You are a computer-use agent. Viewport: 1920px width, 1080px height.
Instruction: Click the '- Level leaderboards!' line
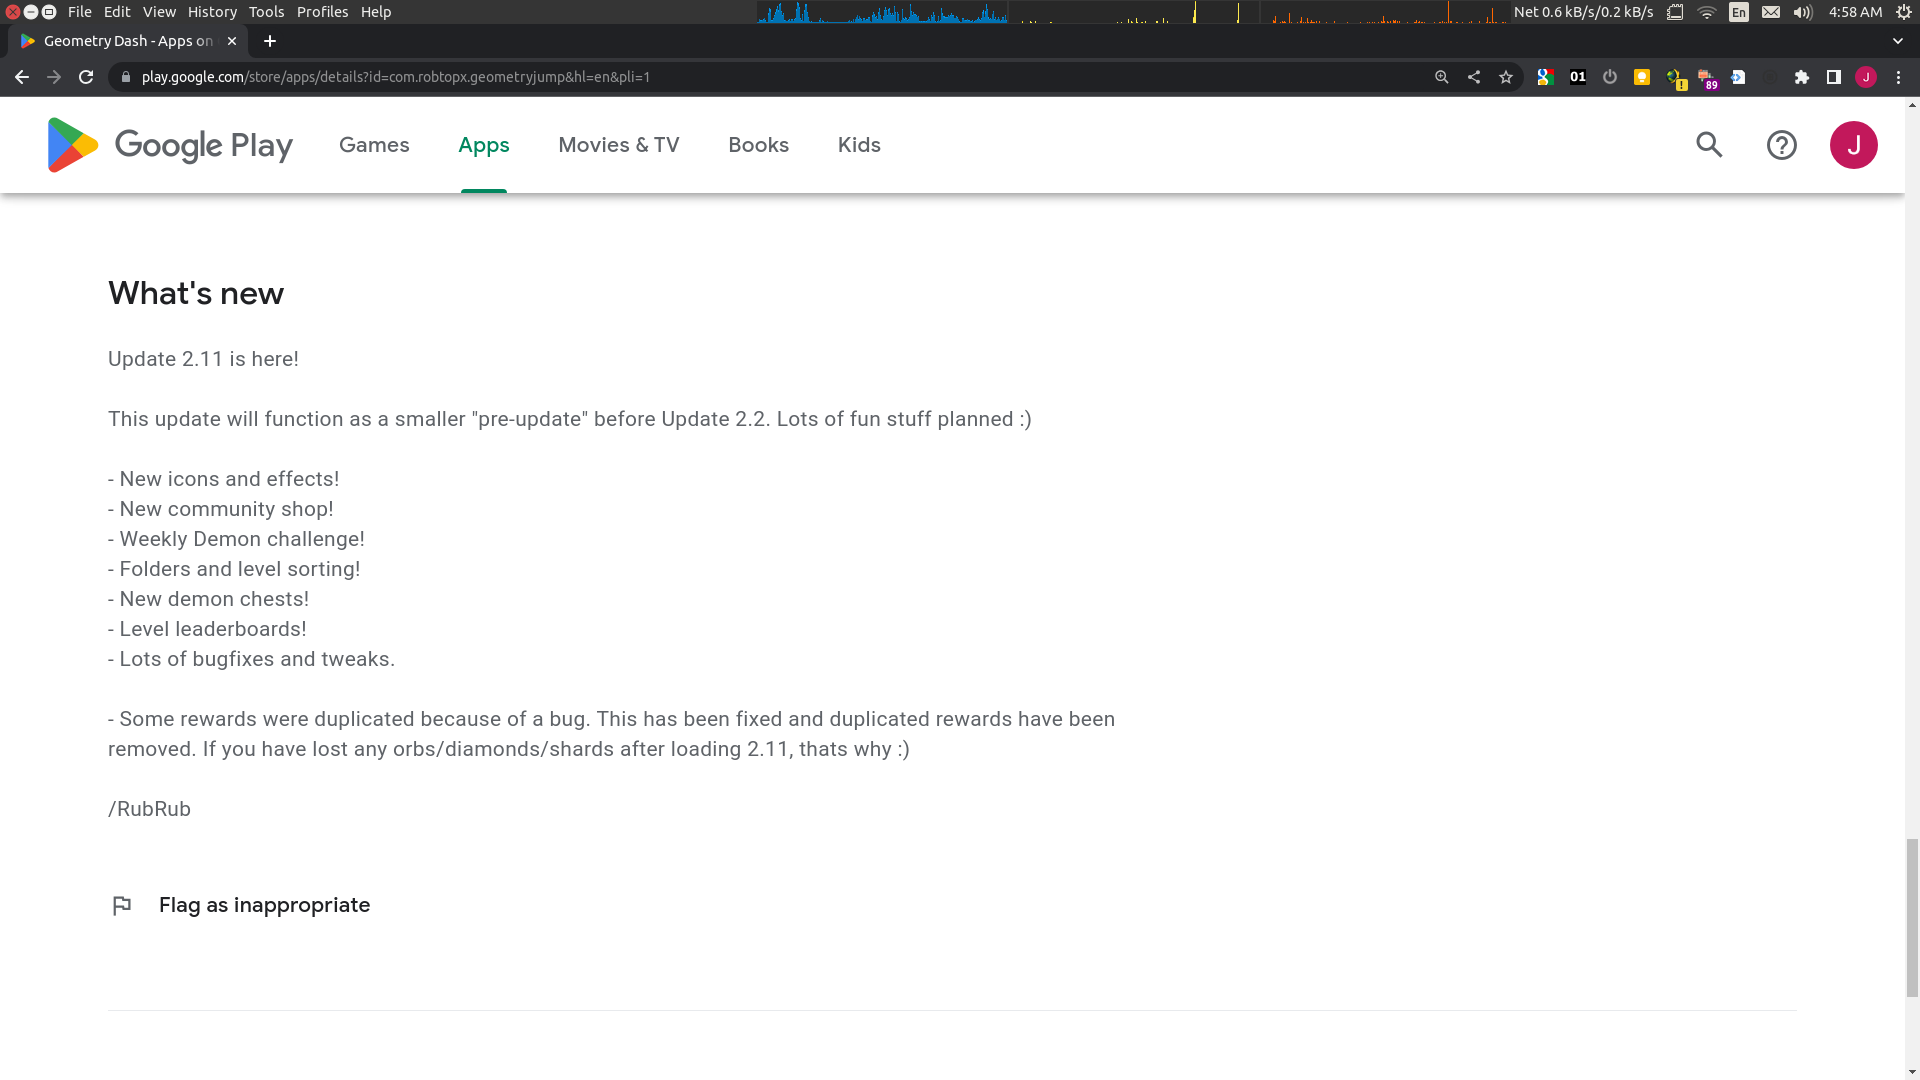click(207, 629)
